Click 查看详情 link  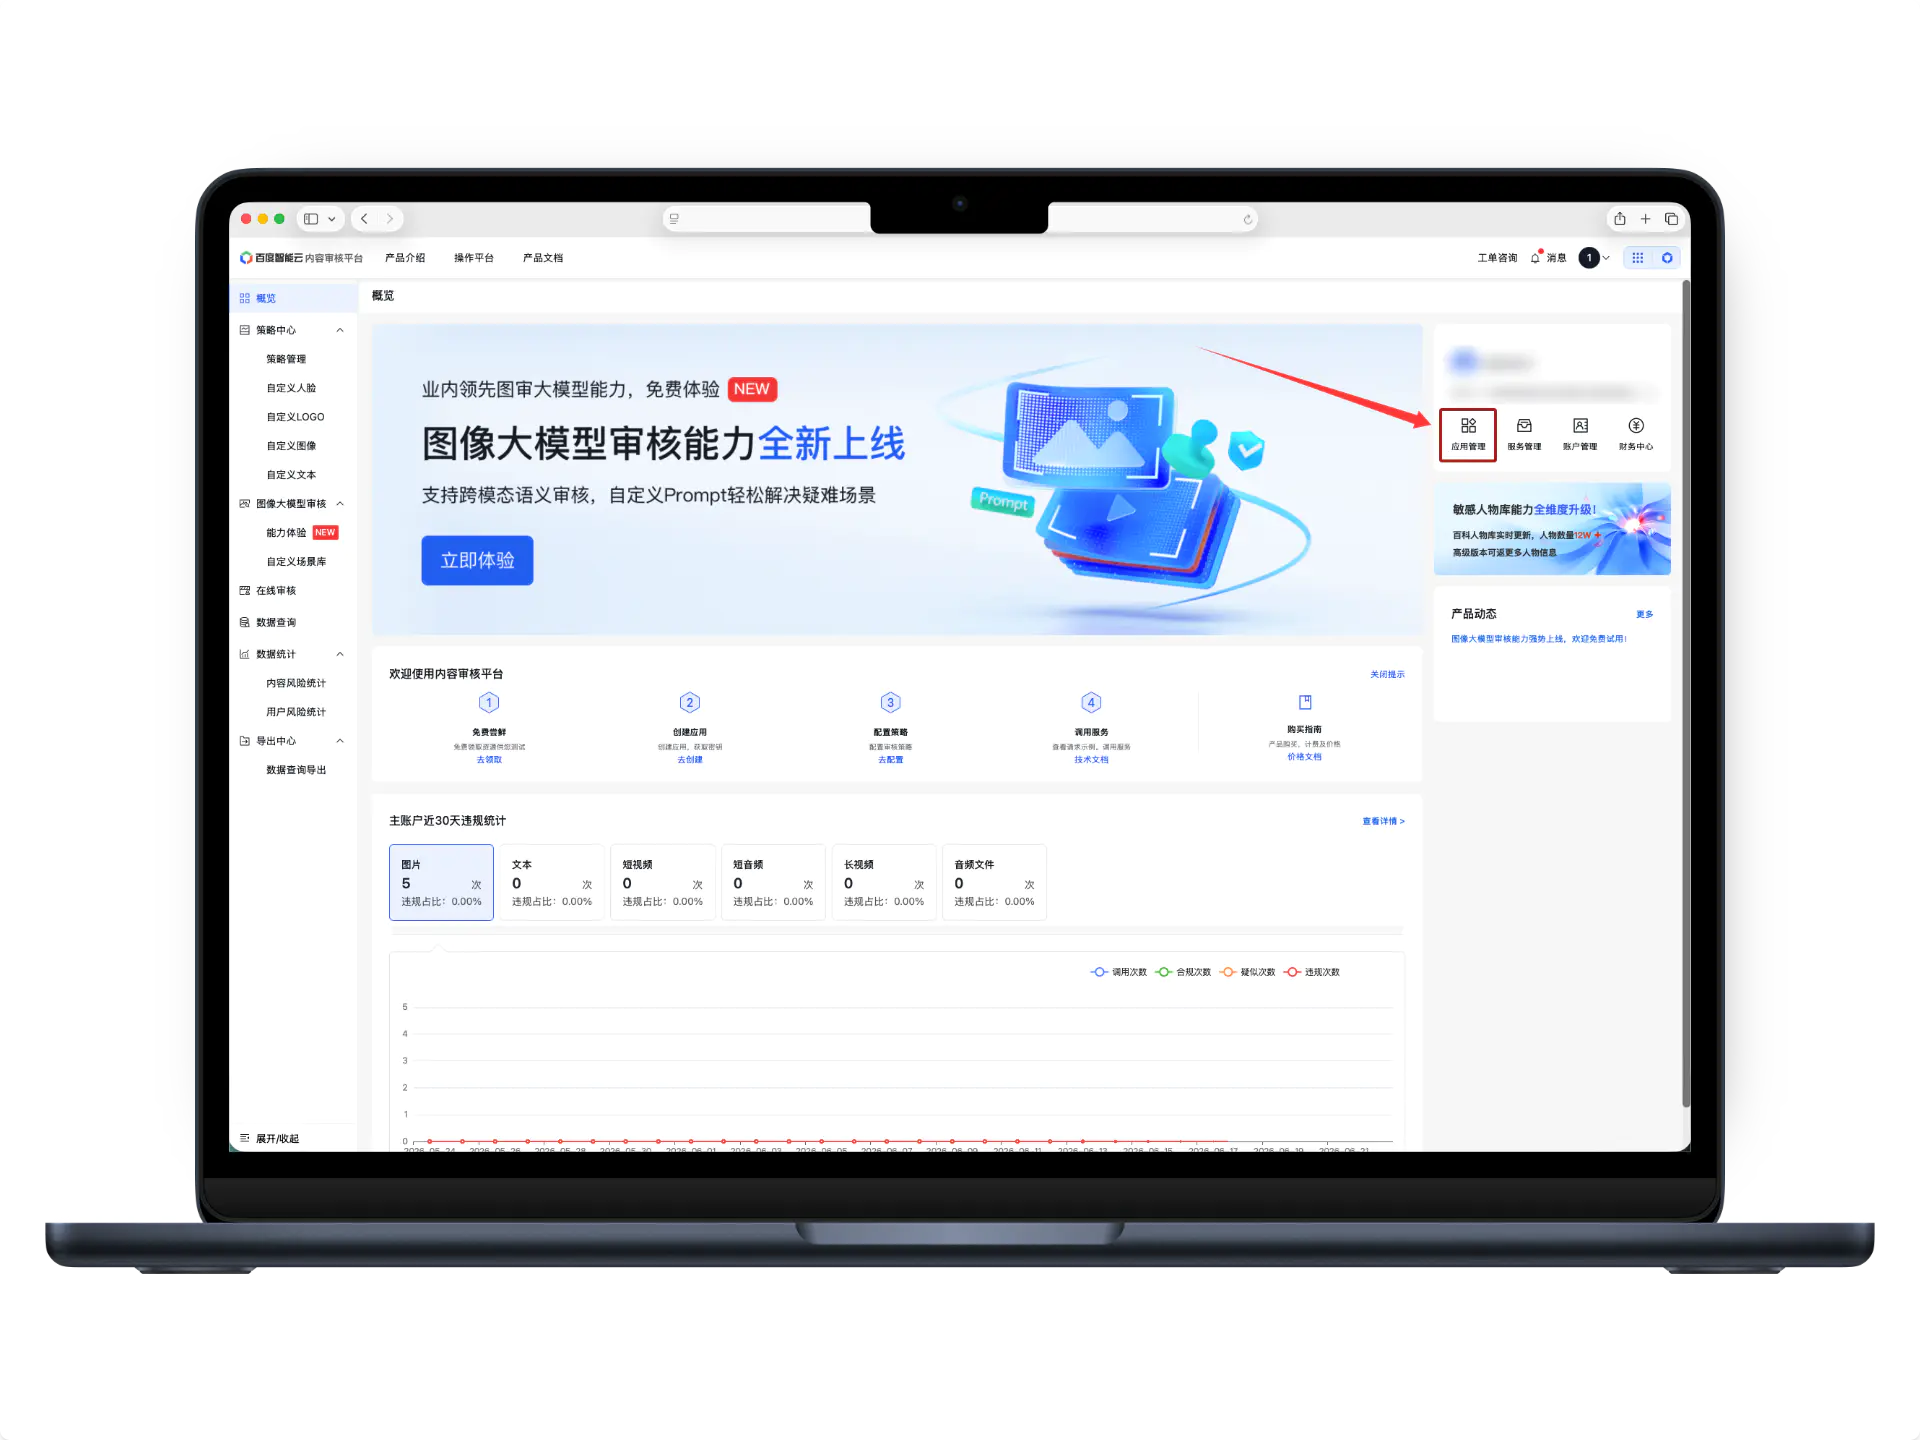click(1383, 821)
